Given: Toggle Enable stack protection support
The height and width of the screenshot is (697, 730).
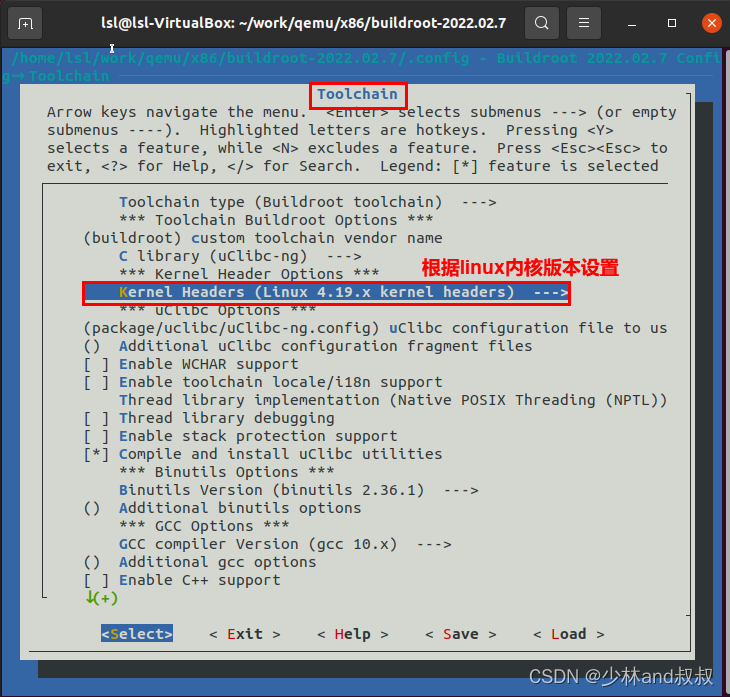Looking at the screenshot, I should tap(241, 436).
